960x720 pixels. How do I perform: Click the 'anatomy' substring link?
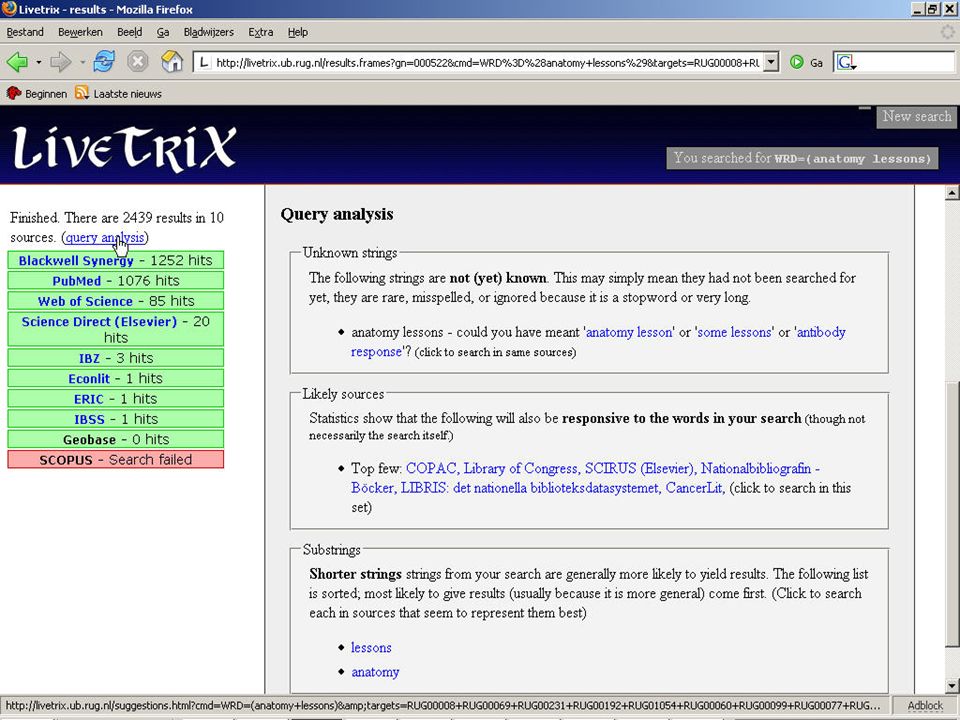(x=375, y=672)
